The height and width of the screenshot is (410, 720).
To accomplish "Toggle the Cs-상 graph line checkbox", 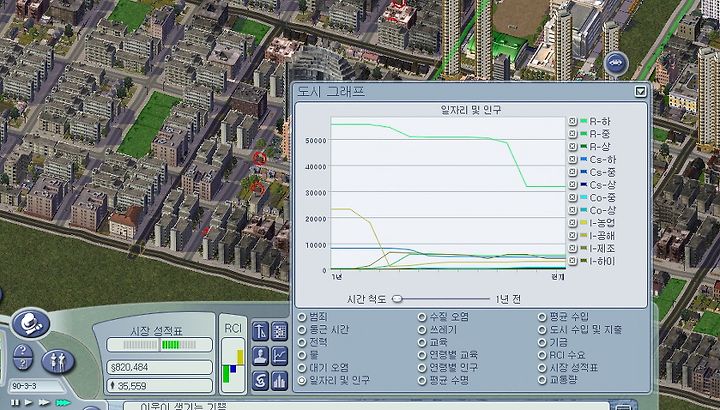I will tap(573, 185).
